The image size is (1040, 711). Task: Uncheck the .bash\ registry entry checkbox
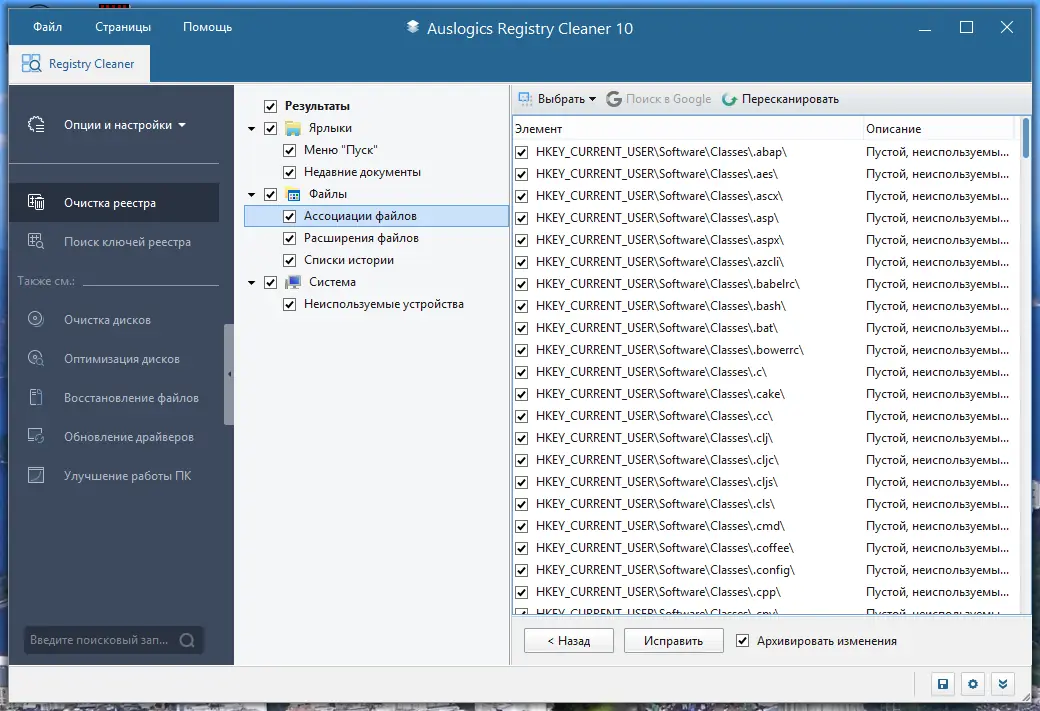(x=522, y=306)
